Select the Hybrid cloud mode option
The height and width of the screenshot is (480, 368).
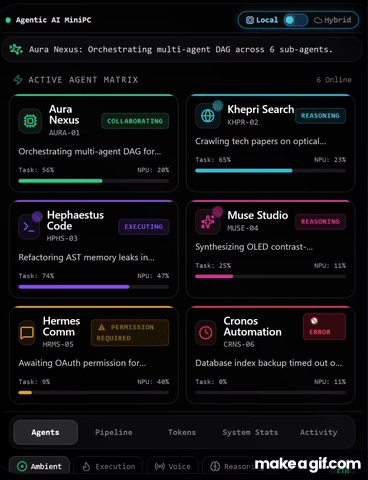(333, 20)
